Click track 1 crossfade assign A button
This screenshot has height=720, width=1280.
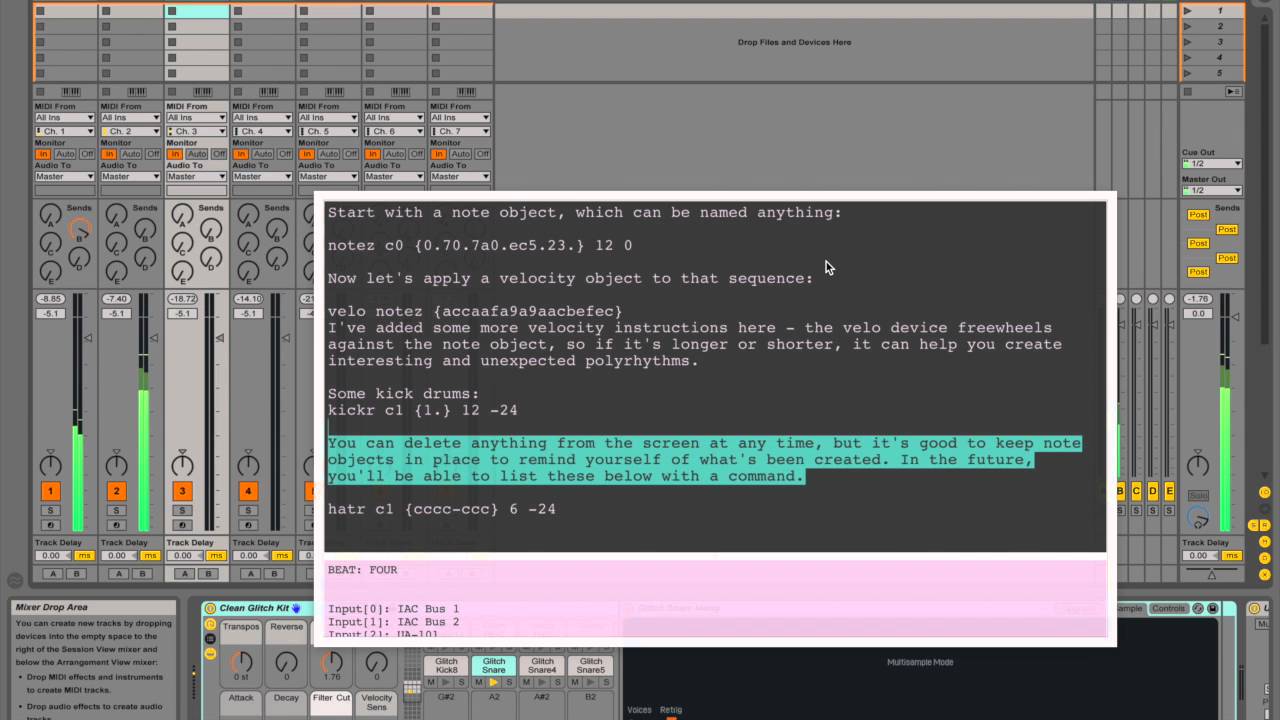(52, 574)
